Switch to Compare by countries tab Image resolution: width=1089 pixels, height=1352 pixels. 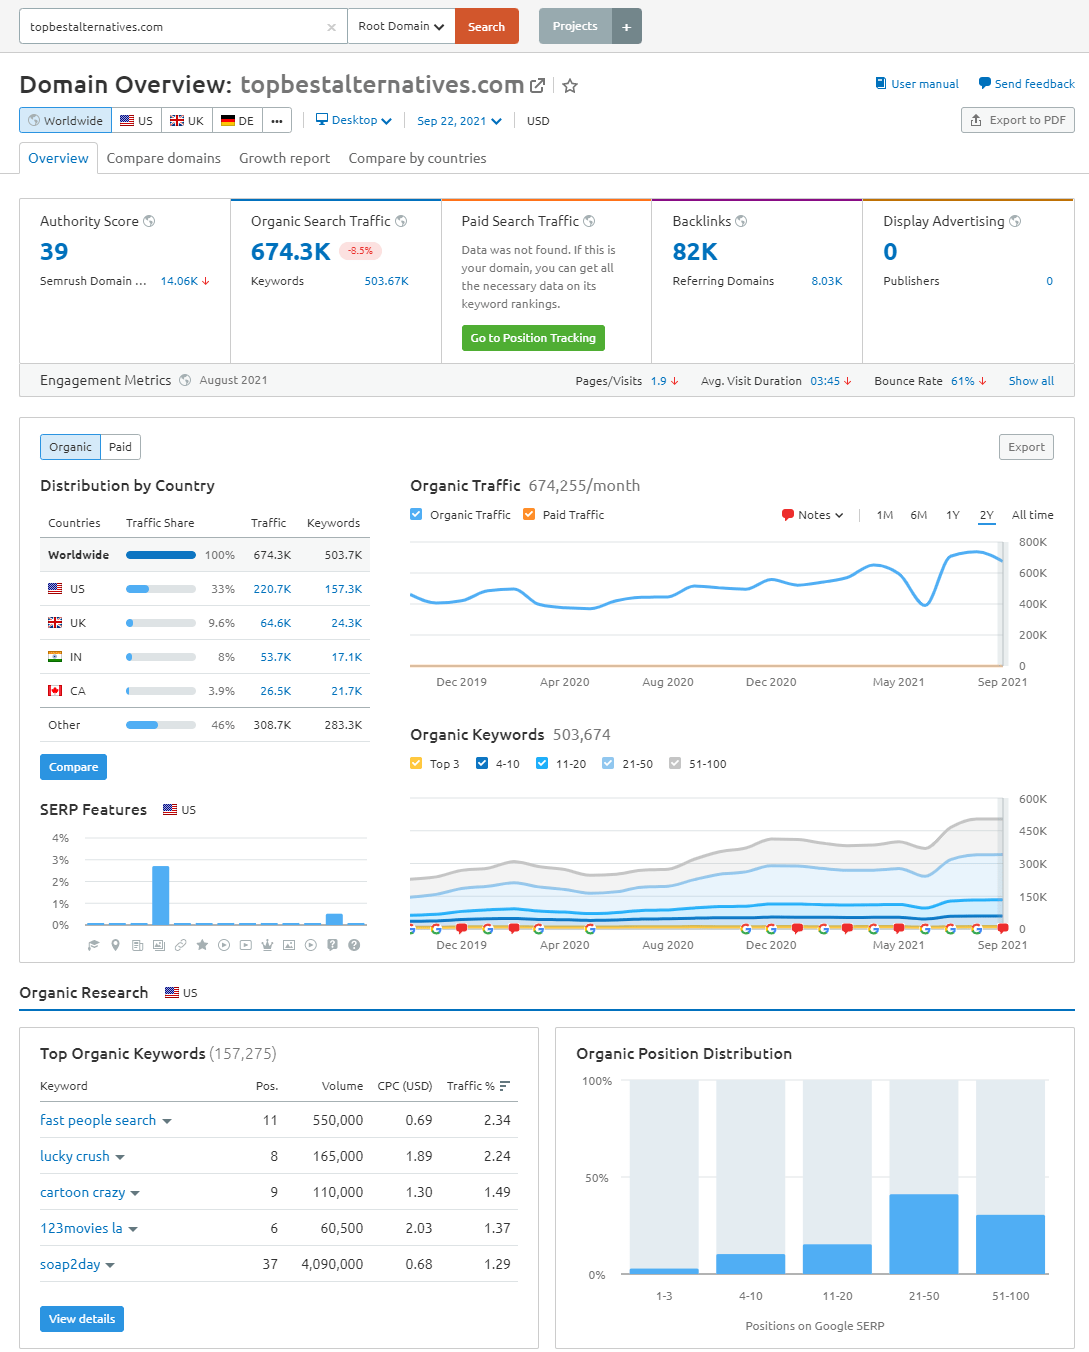pos(417,158)
